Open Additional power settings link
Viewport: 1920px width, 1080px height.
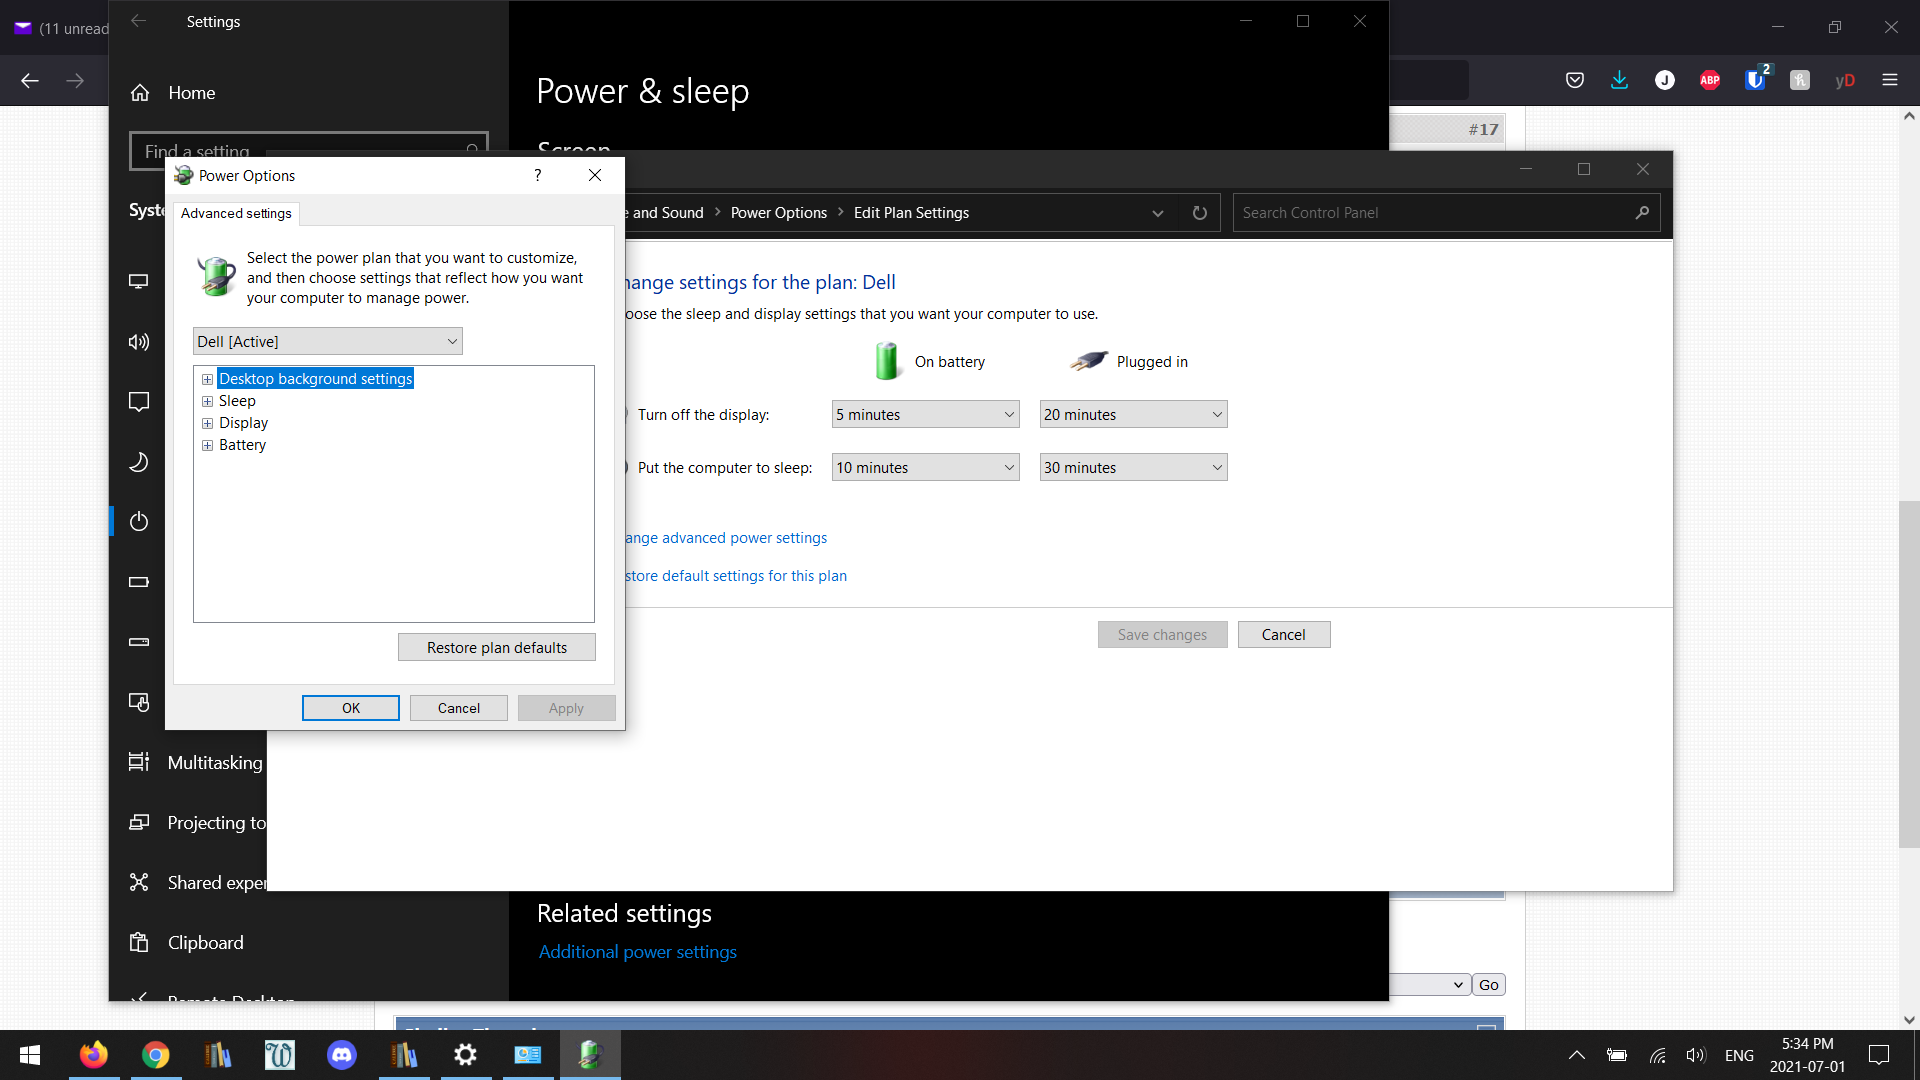pyautogui.click(x=637, y=952)
